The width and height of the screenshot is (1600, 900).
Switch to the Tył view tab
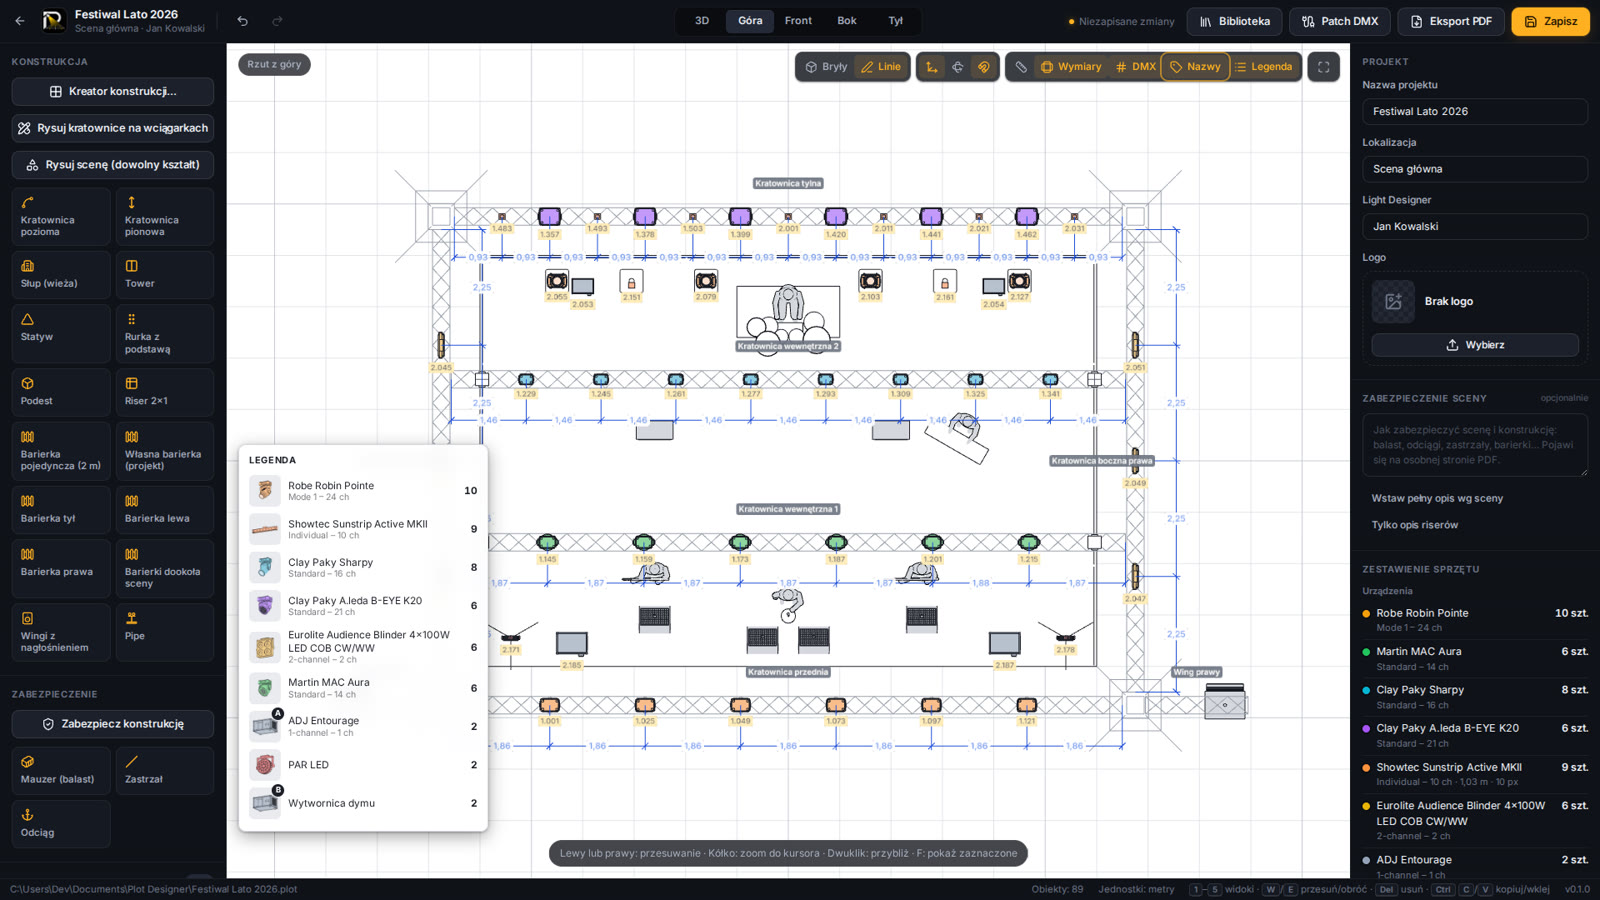(895, 21)
